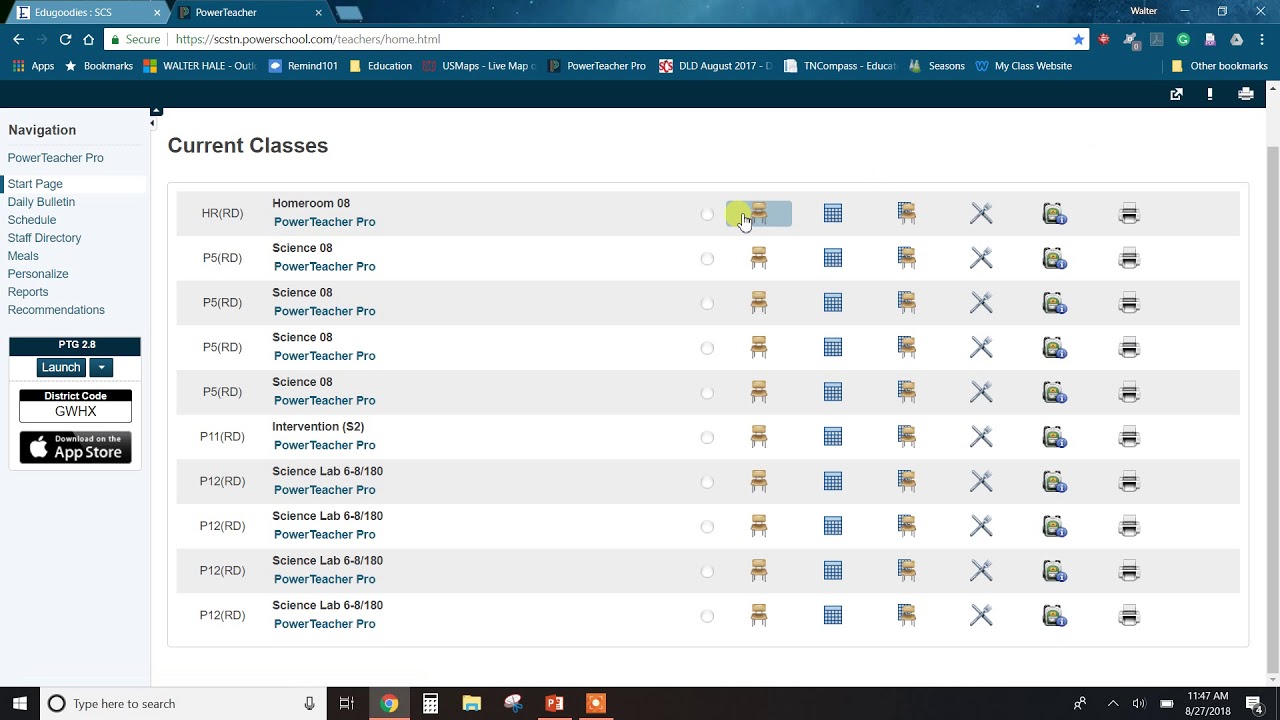Click the attendance status circle for Homeroom 08
The height and width of the screenshot is (720, 1280).
point(707,214)
